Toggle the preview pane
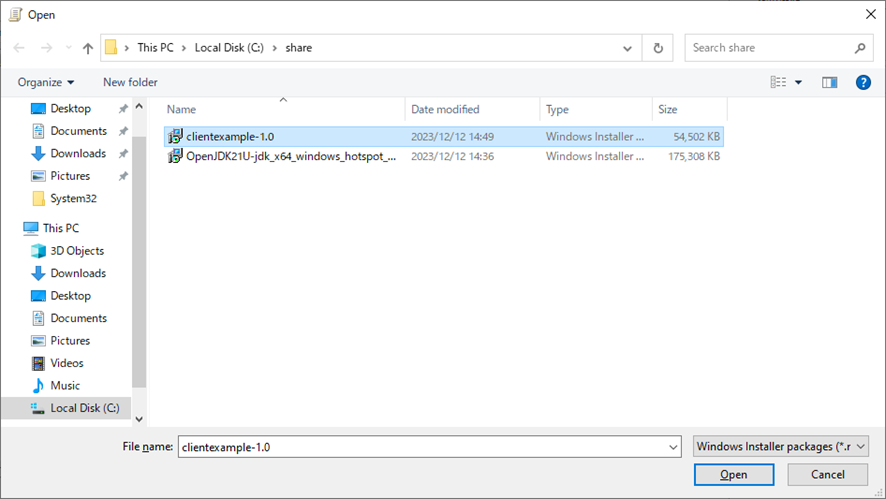This screenshot has height=499, width=886. click(829, 83)
